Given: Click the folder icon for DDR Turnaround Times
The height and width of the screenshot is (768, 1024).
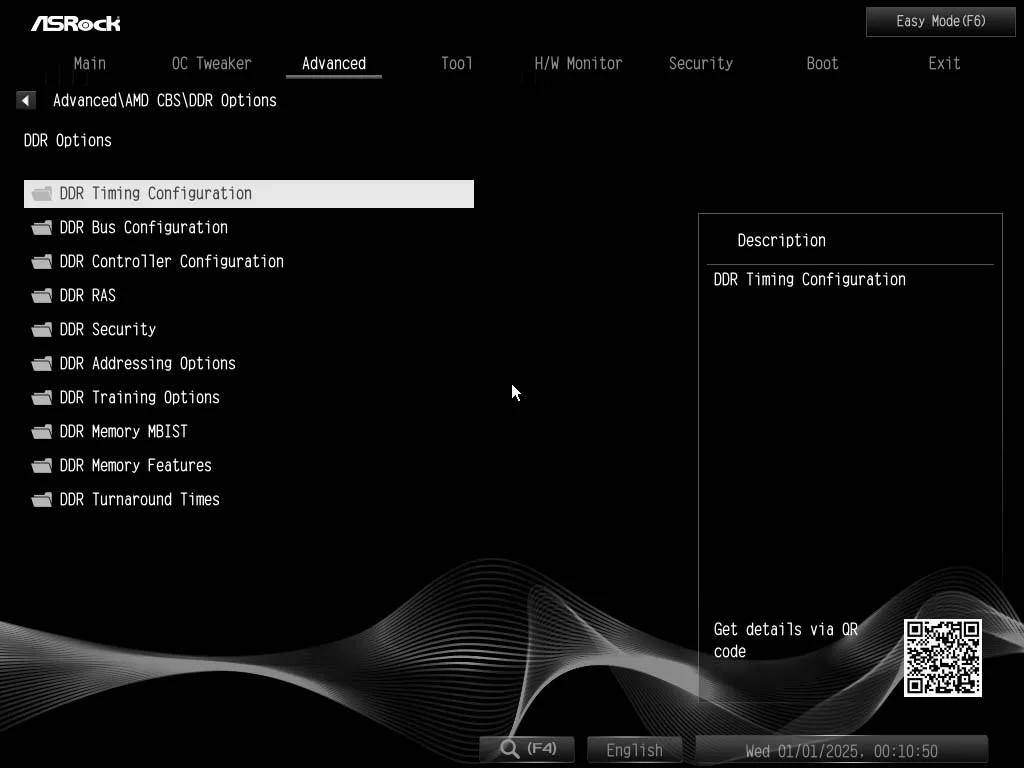Looking at the screenshot, I should [x=42, y=500].
